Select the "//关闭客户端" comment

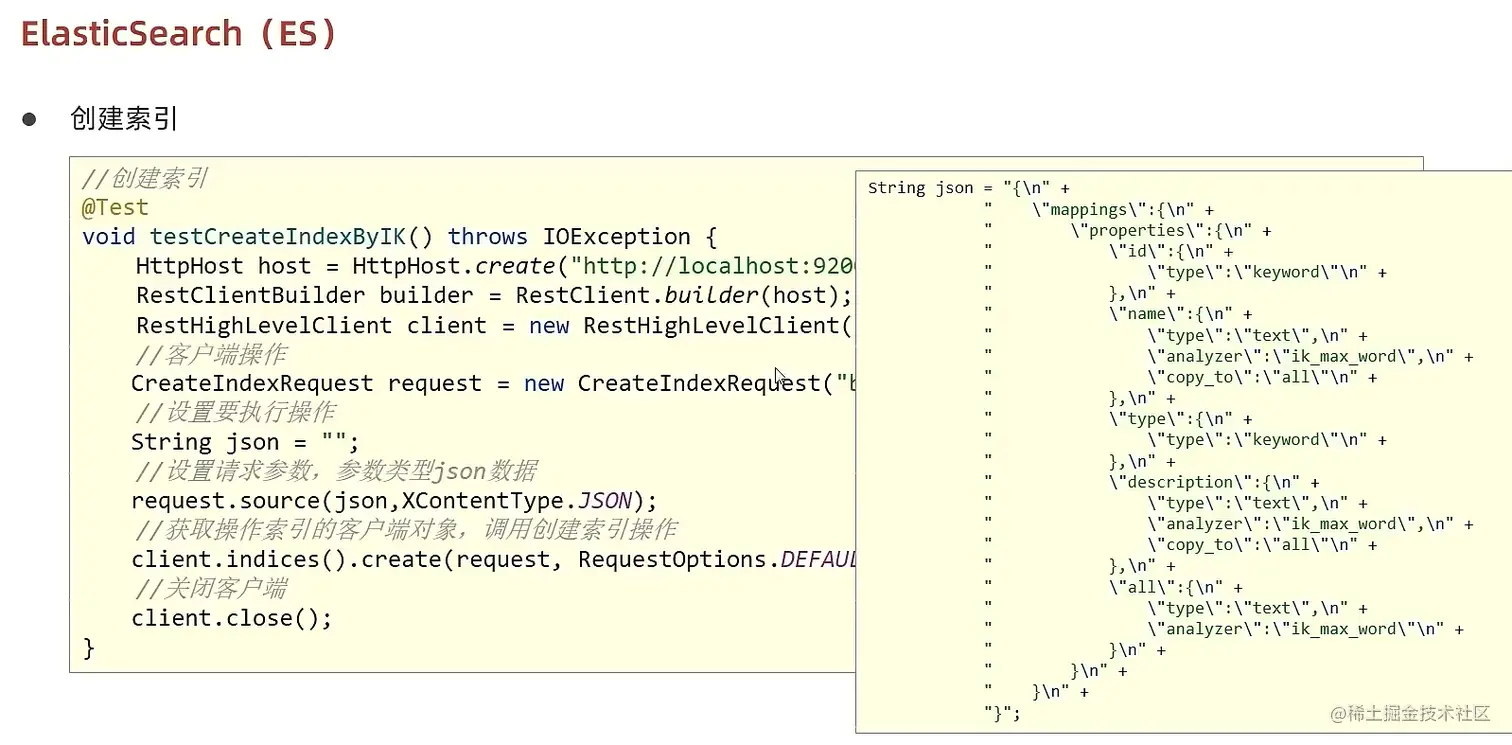tap(210, 588)
